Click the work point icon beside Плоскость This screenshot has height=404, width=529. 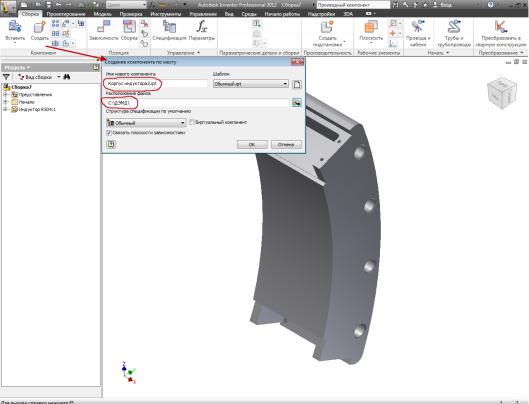[x=392, y=33]
